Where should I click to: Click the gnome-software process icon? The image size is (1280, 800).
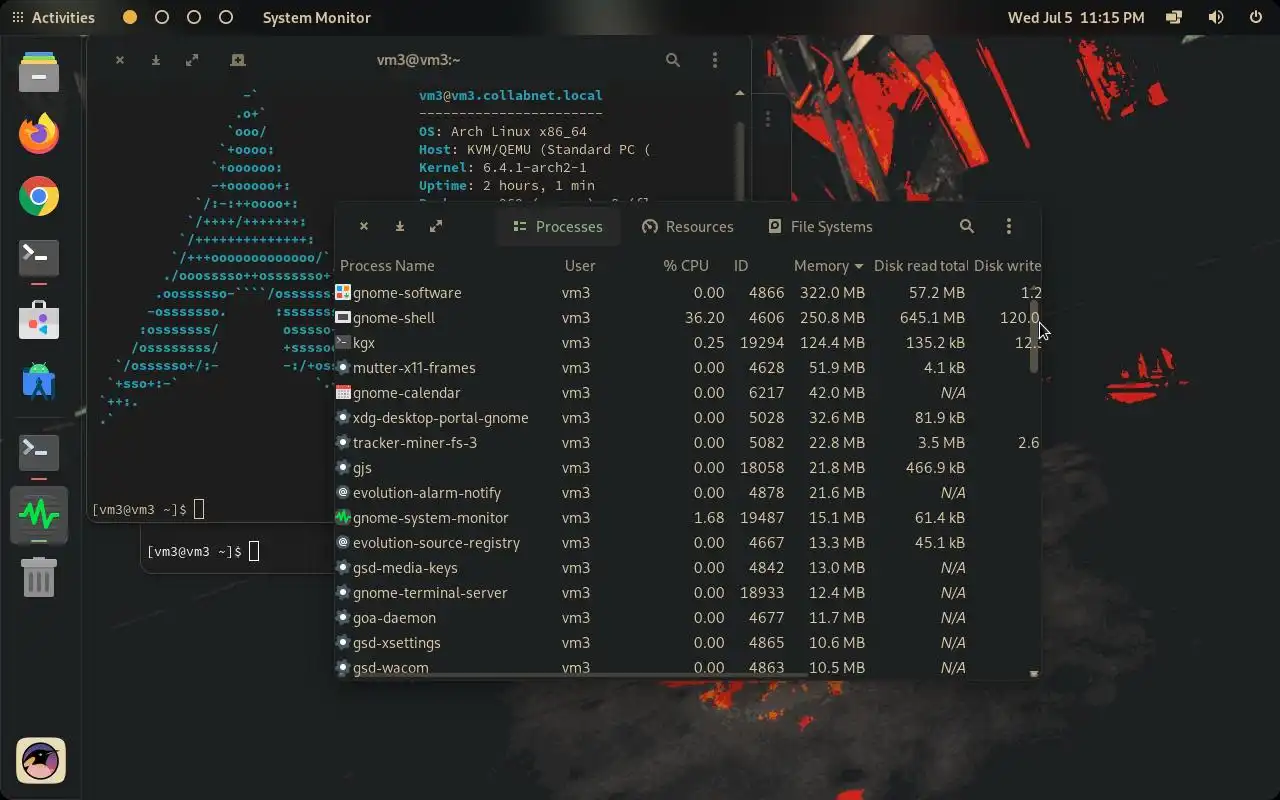[343, 292]
